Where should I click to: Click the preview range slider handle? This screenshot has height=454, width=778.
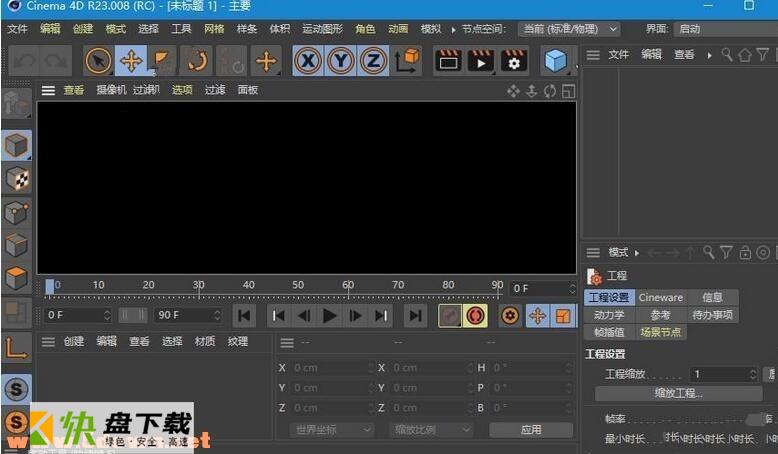pyautogui.click(x=133, y=315)
